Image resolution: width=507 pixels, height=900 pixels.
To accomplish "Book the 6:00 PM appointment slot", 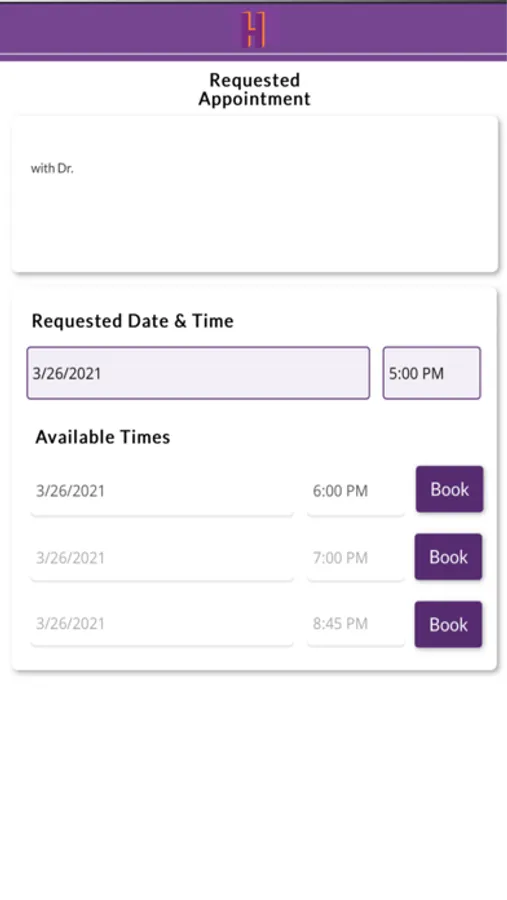I will pos(450,489).
